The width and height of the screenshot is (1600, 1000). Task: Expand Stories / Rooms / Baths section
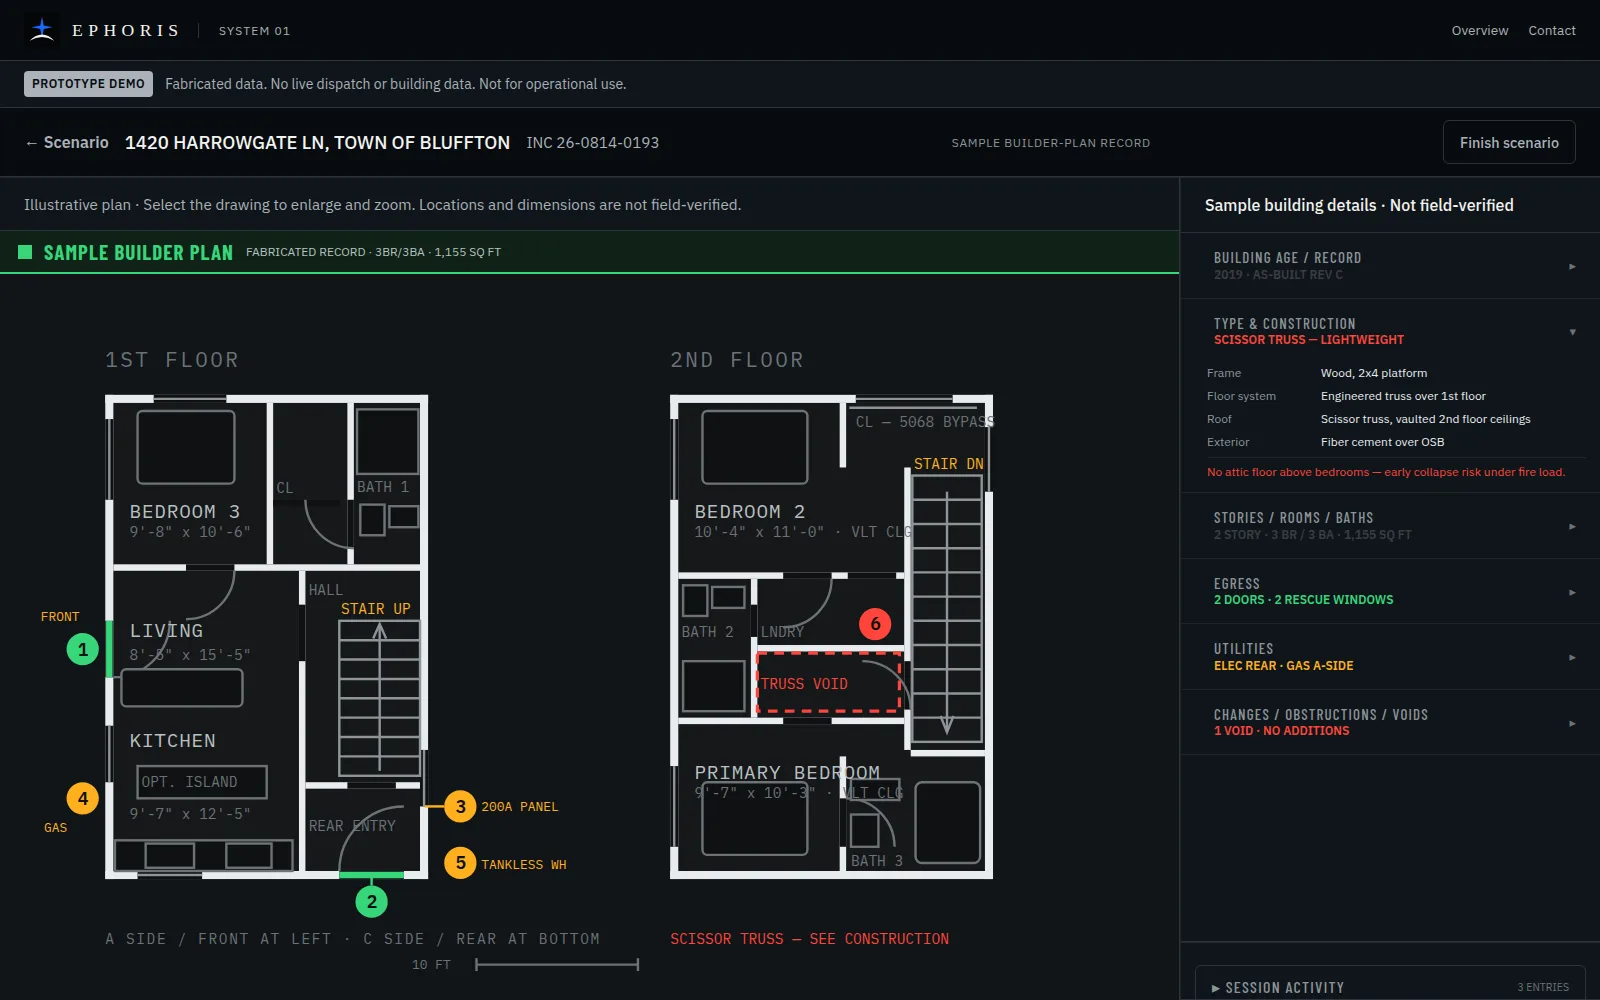click(x=1390, y=526)
